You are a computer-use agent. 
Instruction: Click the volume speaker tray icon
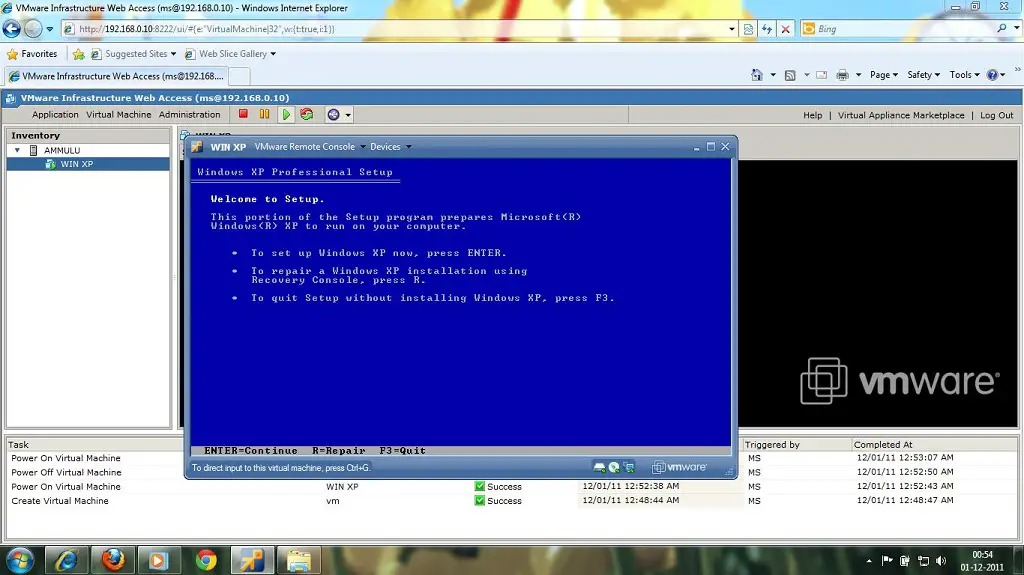(x=941, y=561)
